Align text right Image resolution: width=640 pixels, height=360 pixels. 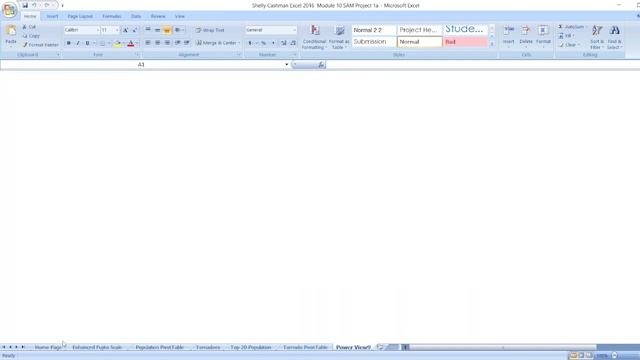[x=167, y=43]
